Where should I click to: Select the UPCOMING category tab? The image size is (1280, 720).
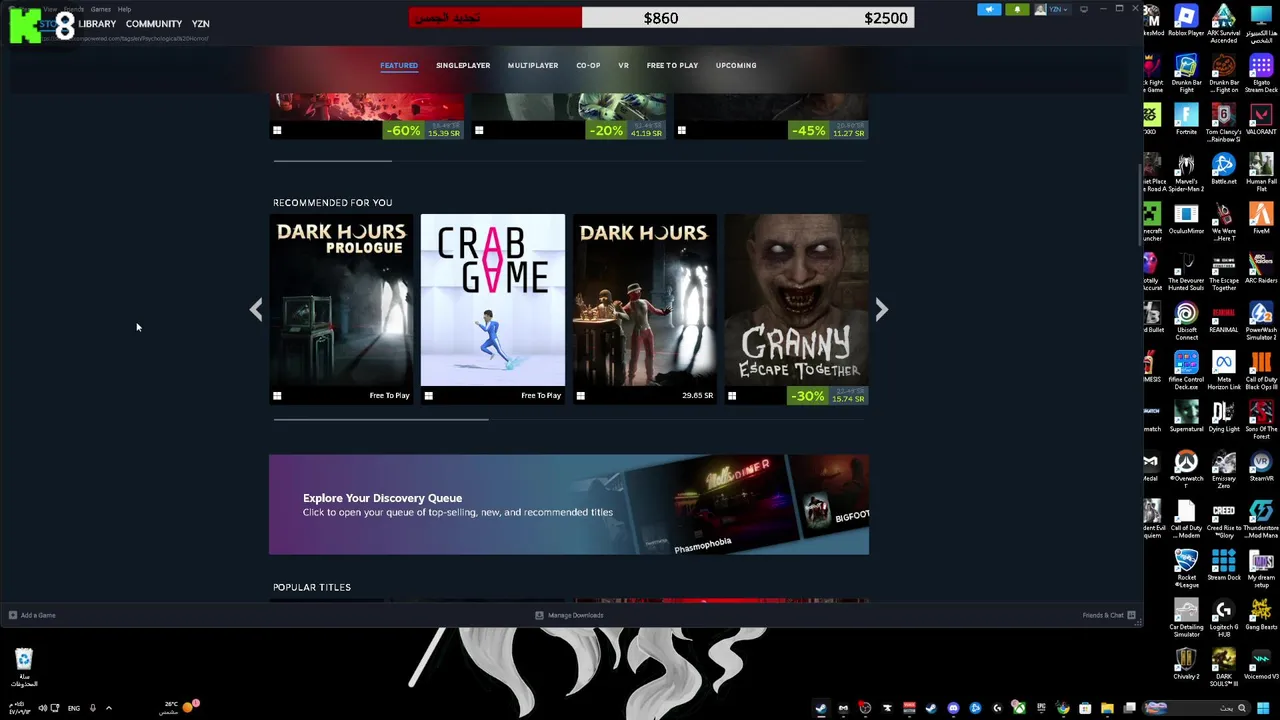(x=736, y=66)
